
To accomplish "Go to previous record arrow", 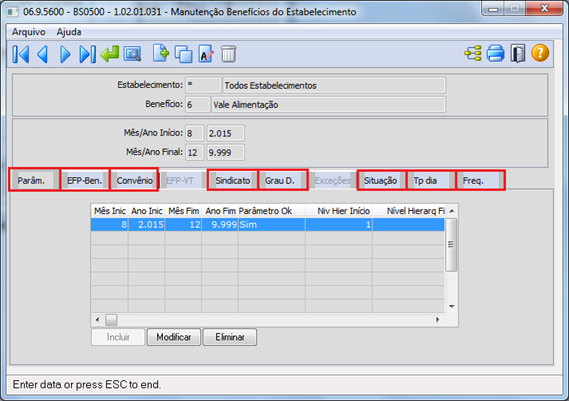I will coord(43,54).
